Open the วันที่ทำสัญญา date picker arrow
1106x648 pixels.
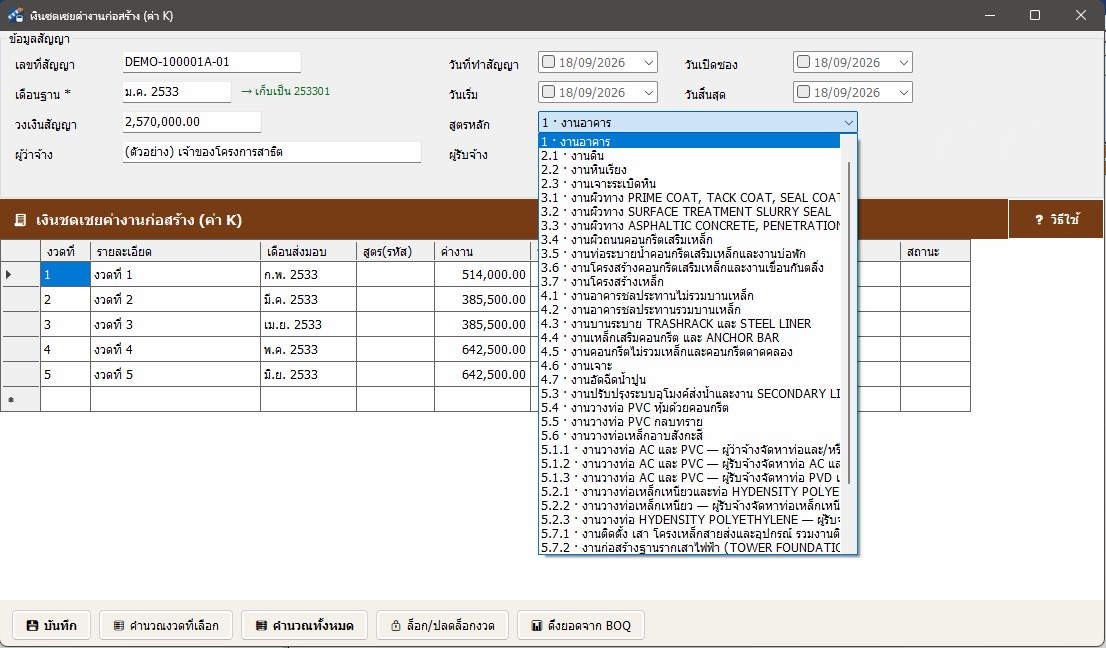coord(649,63)
